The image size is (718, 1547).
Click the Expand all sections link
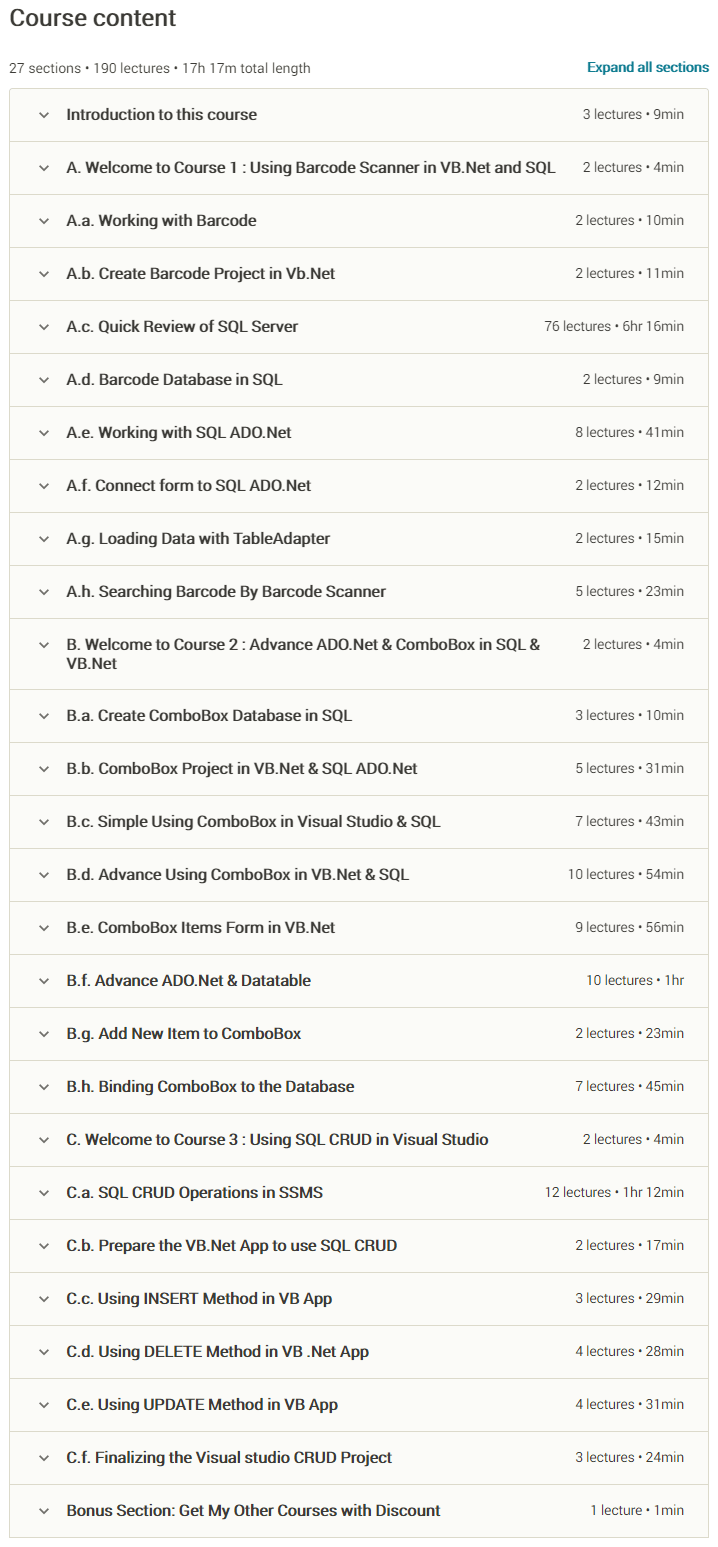click(648, 67)
